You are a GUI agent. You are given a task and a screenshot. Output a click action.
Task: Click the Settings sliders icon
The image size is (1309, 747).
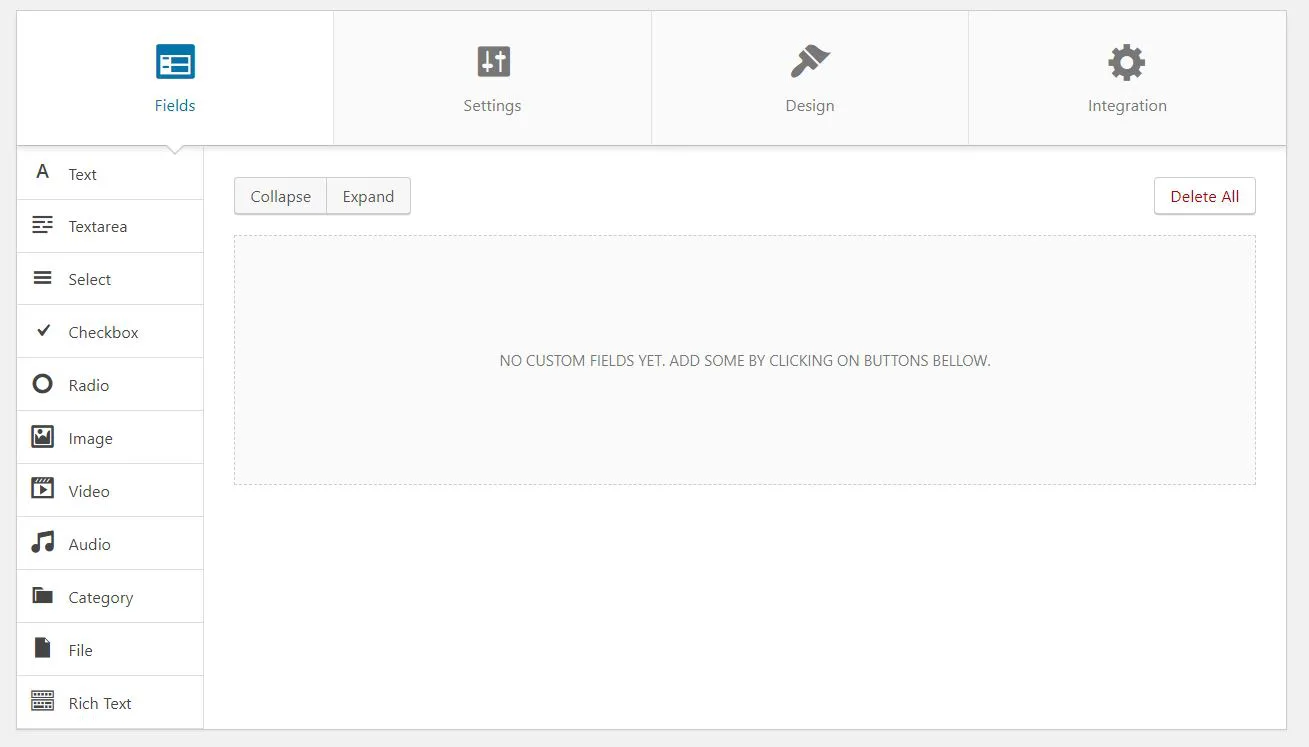[493, 62]
